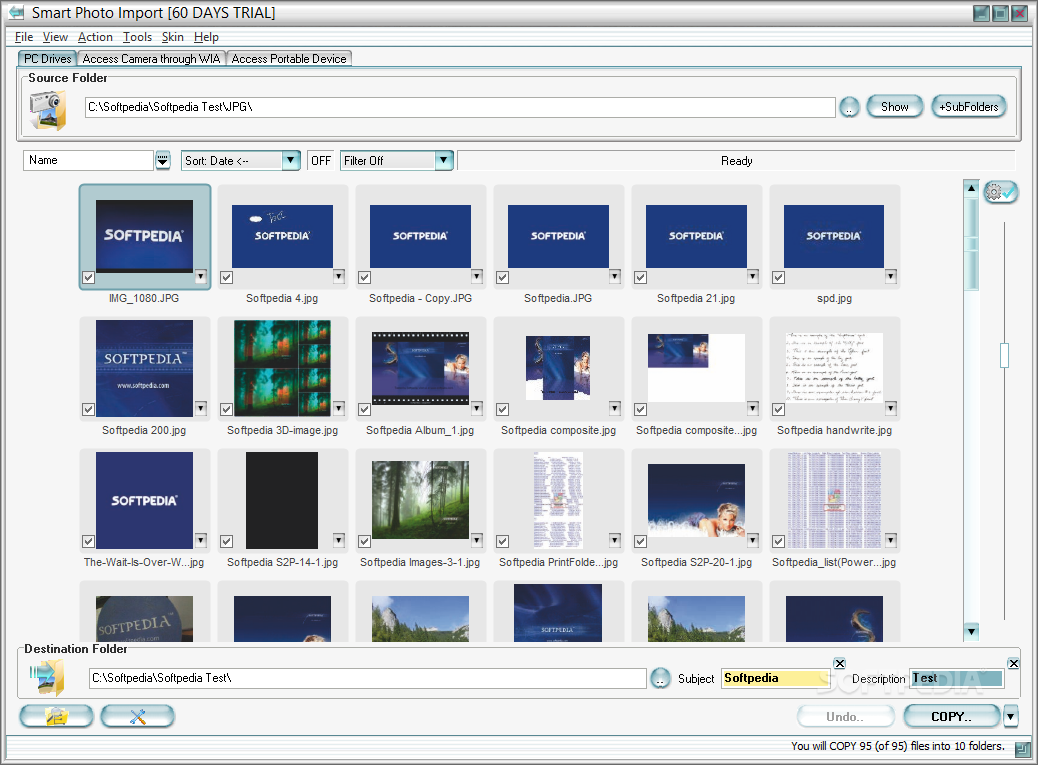This screenshot has width=1038, height=765.
Task: Click the source folder camera icon
Action: pyautogui.click(x=48, y=110)
